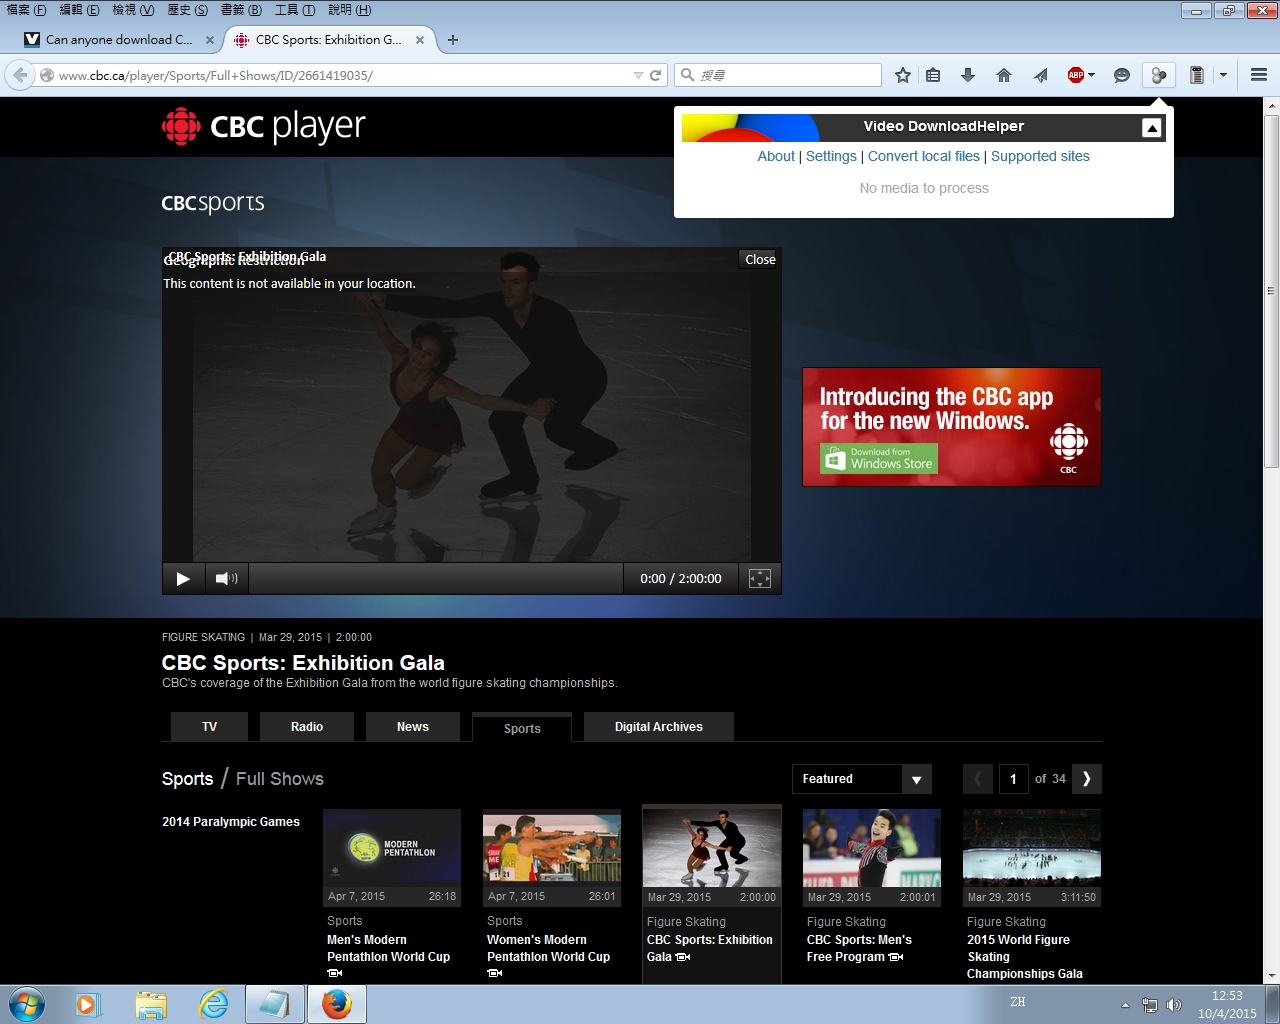Focus the browser search box
The image size is (1280, 1024).
[777, 75]
